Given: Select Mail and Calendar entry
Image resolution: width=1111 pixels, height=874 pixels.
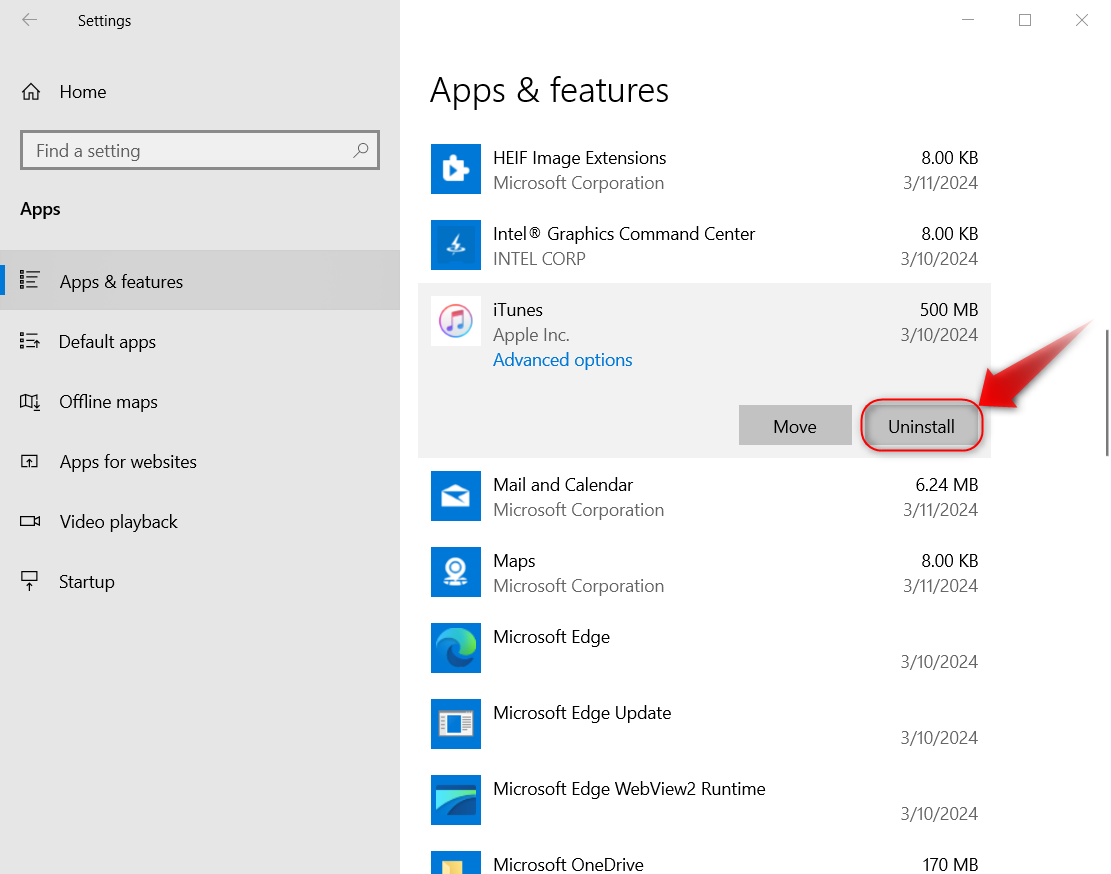Looking at the screenshot, I should tap(704, 496).
